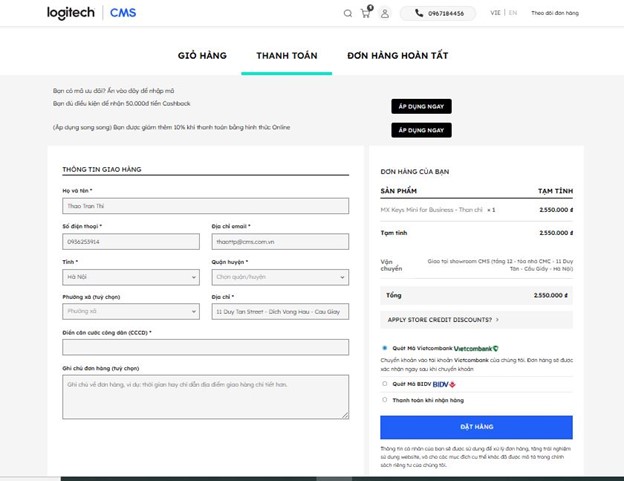Click the CCCD citizen ID input field
This screenshot has height=481, width=624.
click(205, 347)
